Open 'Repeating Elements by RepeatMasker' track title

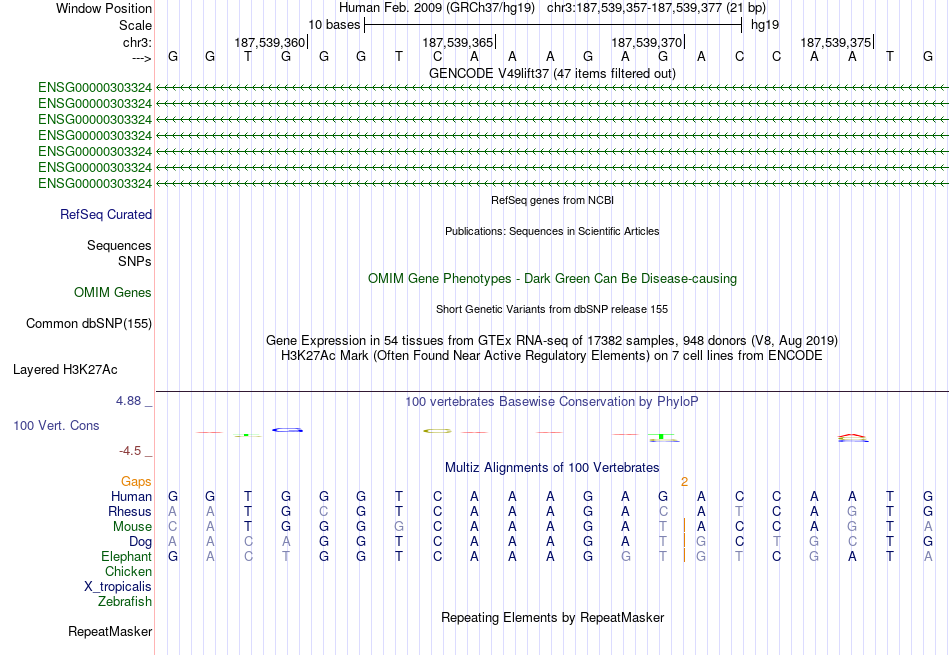point(552,617)
